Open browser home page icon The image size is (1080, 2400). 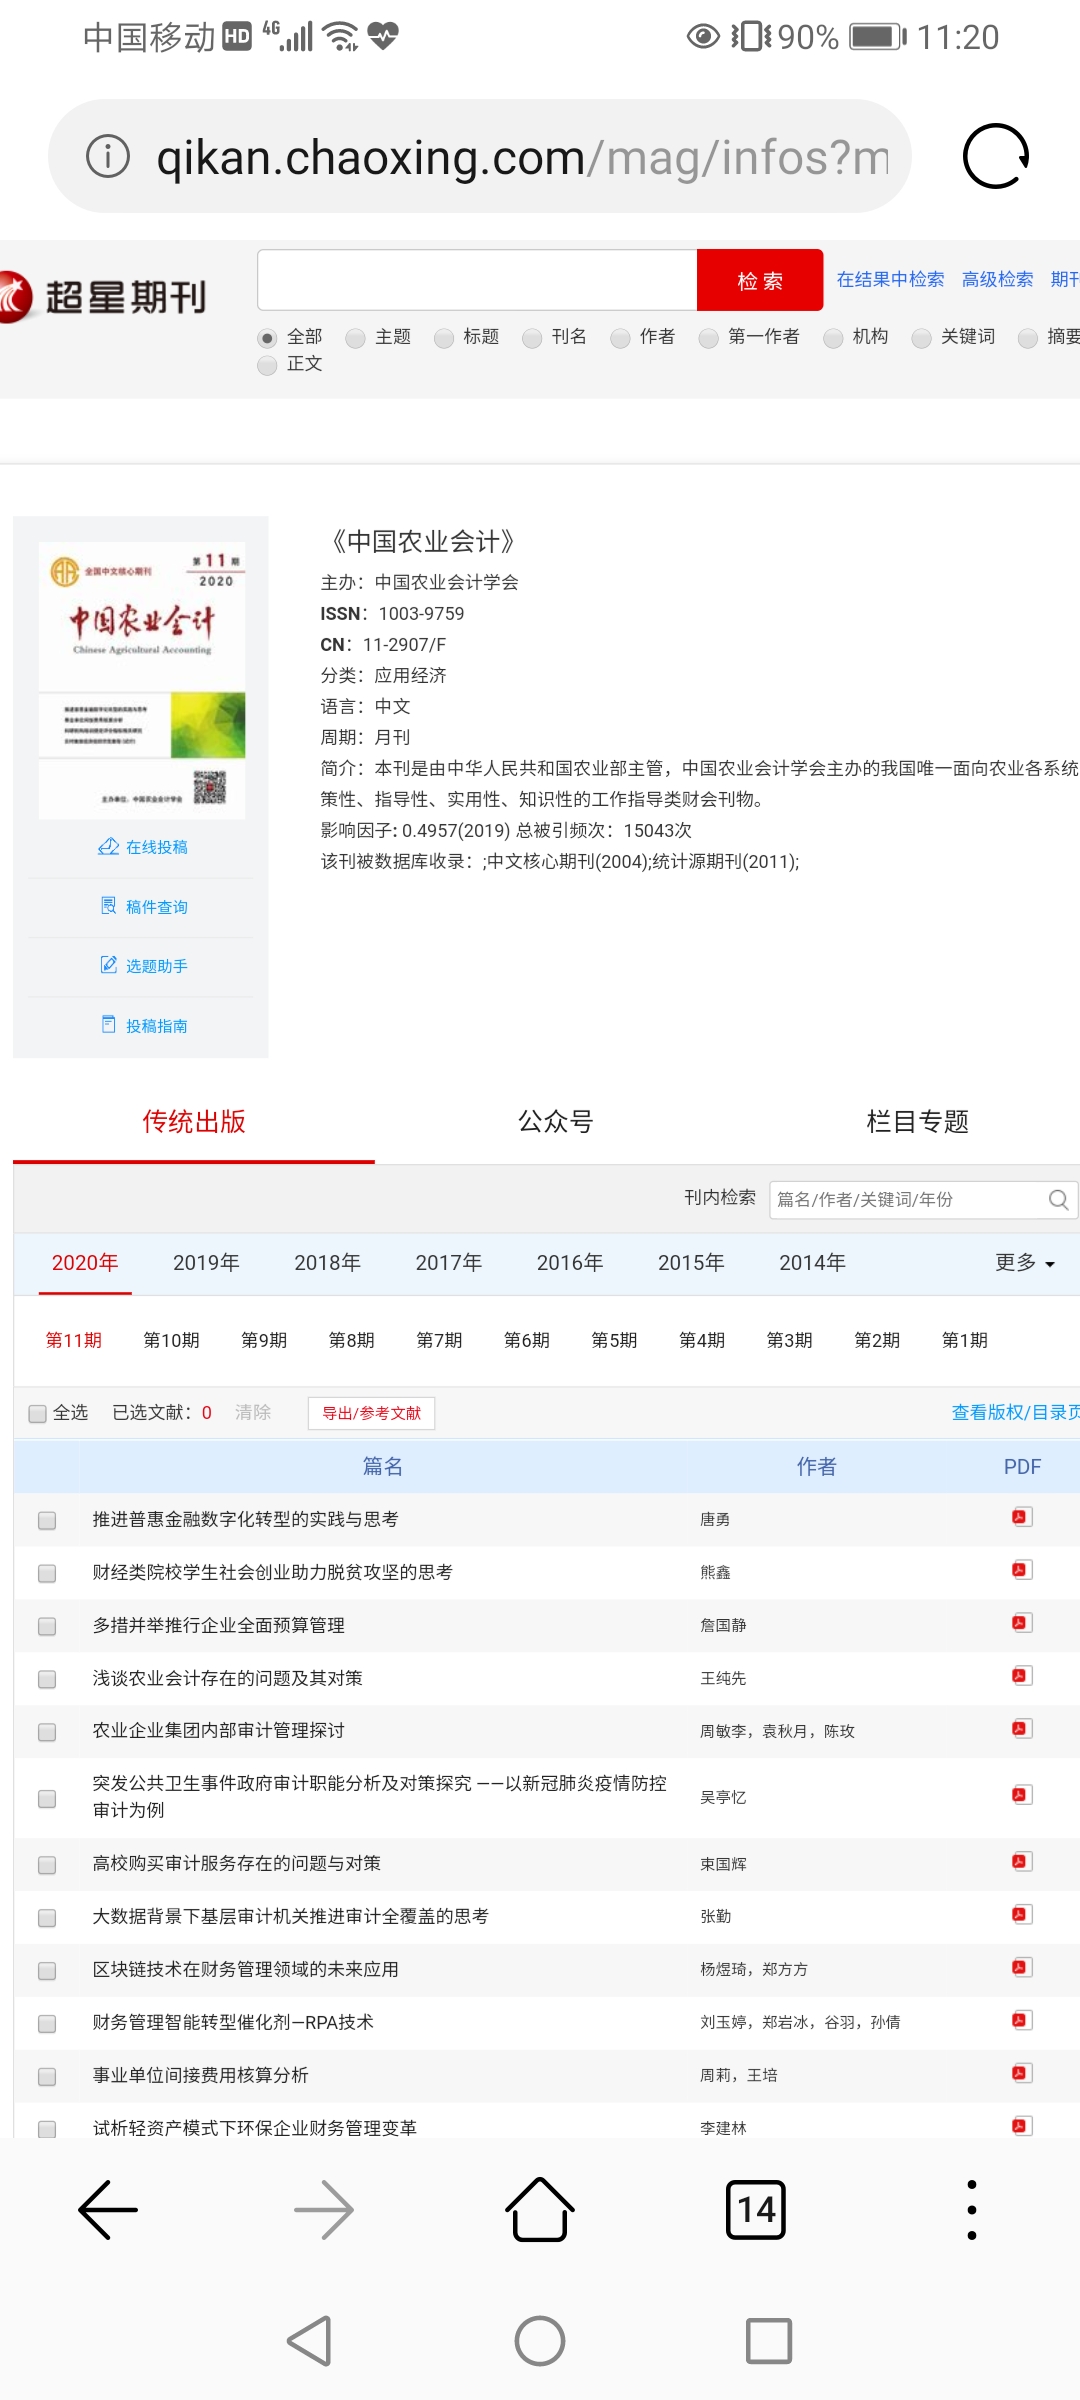coord(540,2209)
